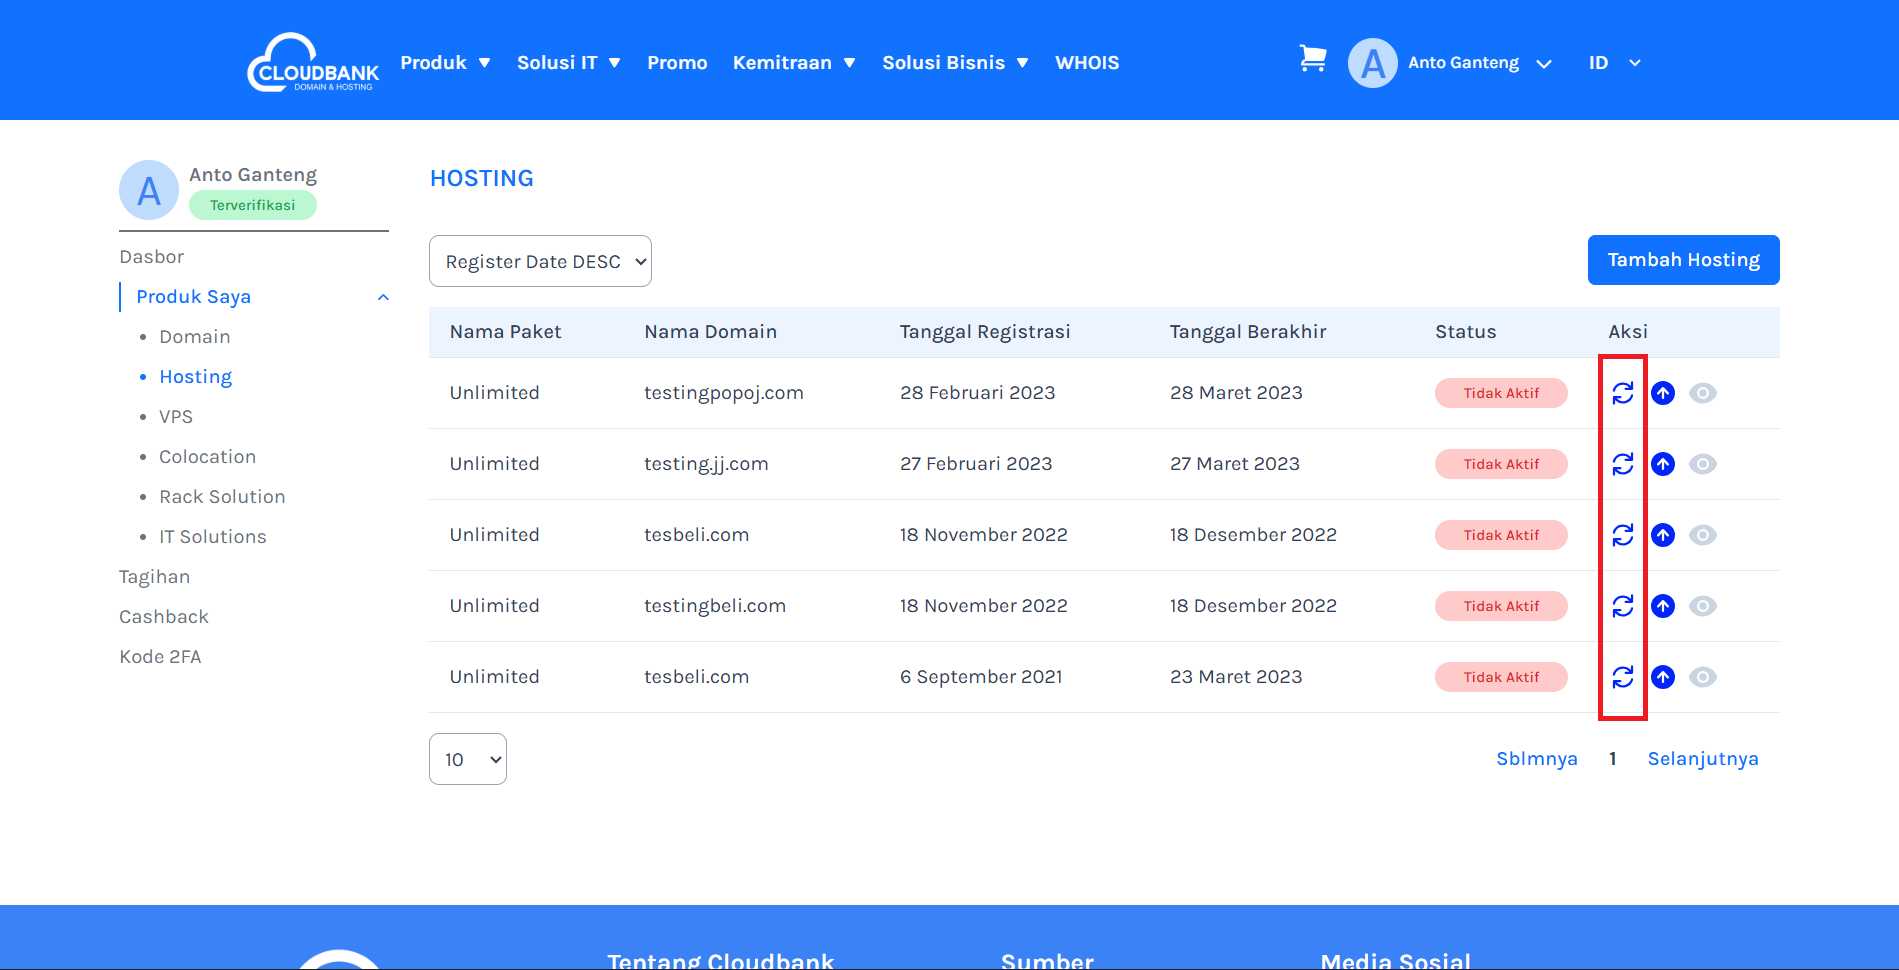Click upgrade arrow icon for testing.jj.com

(x=1662, y=464)
